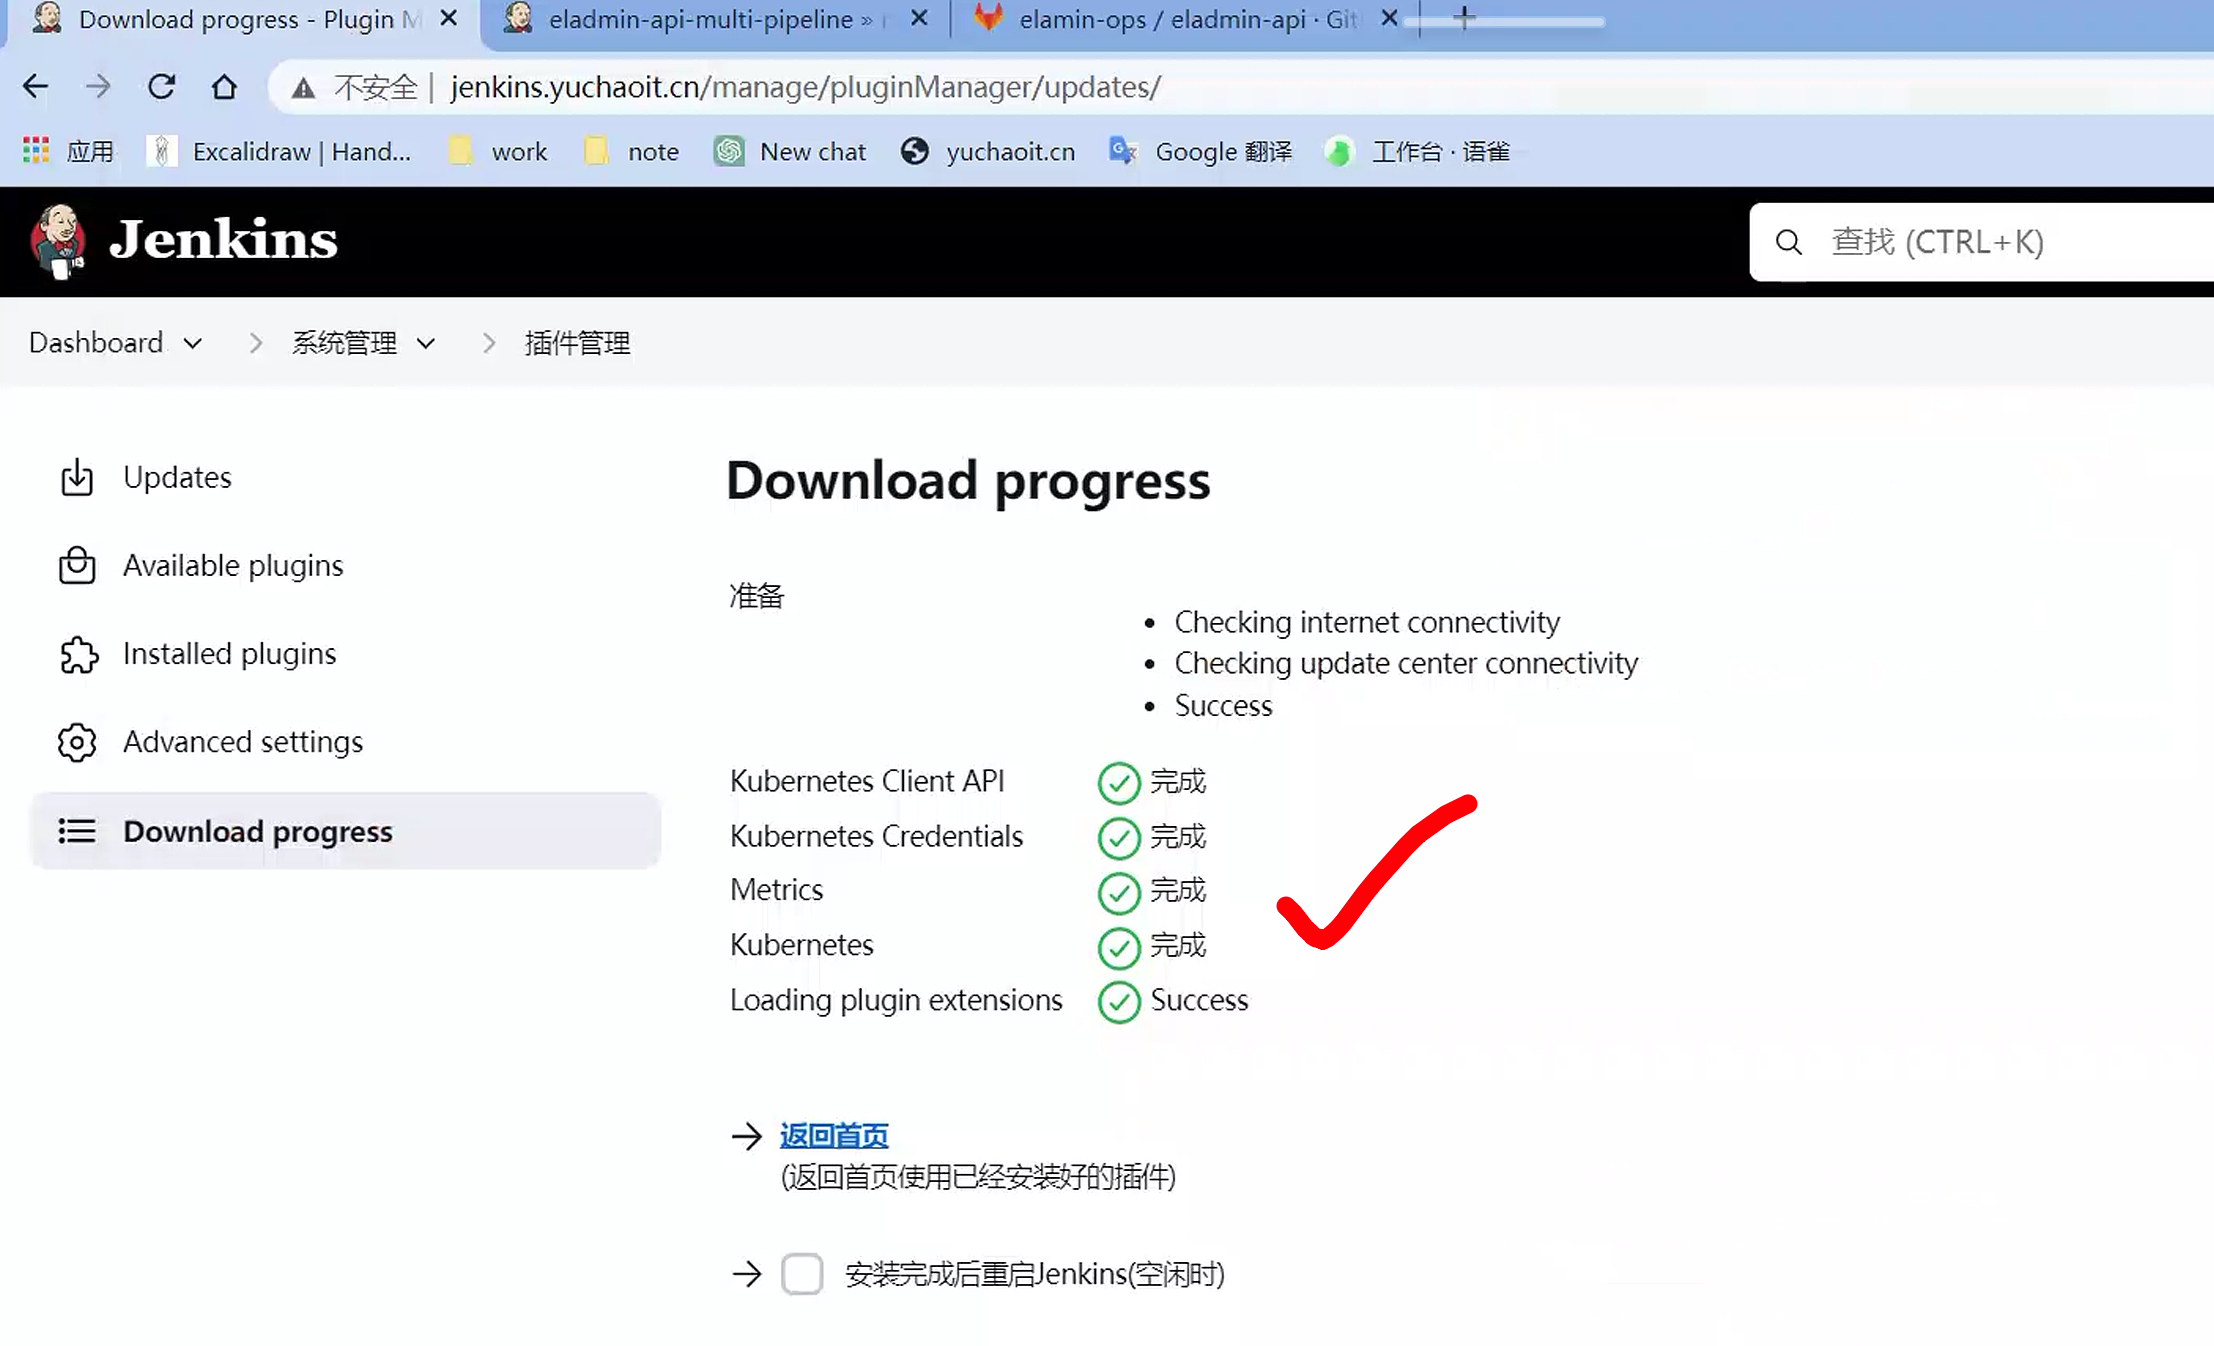Click the Advanced settings gear icon
Image resolution: width=2214 pixels, height=1346 pixels.
pyautogui.click(x=77, y=743)
